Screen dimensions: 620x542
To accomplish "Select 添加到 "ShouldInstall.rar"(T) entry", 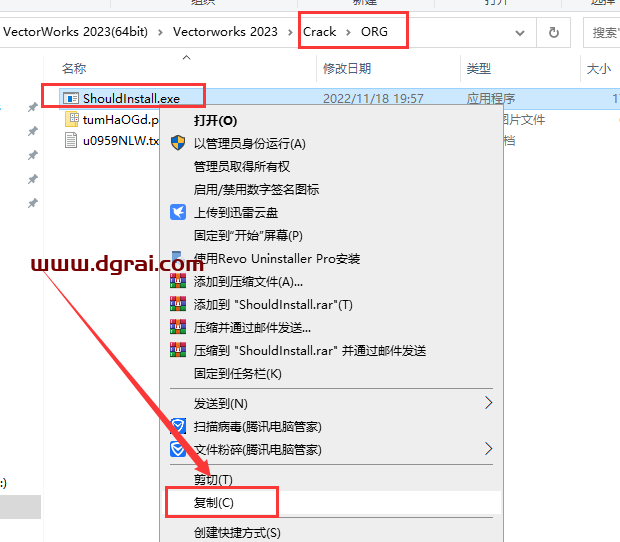I will [331, 304].
